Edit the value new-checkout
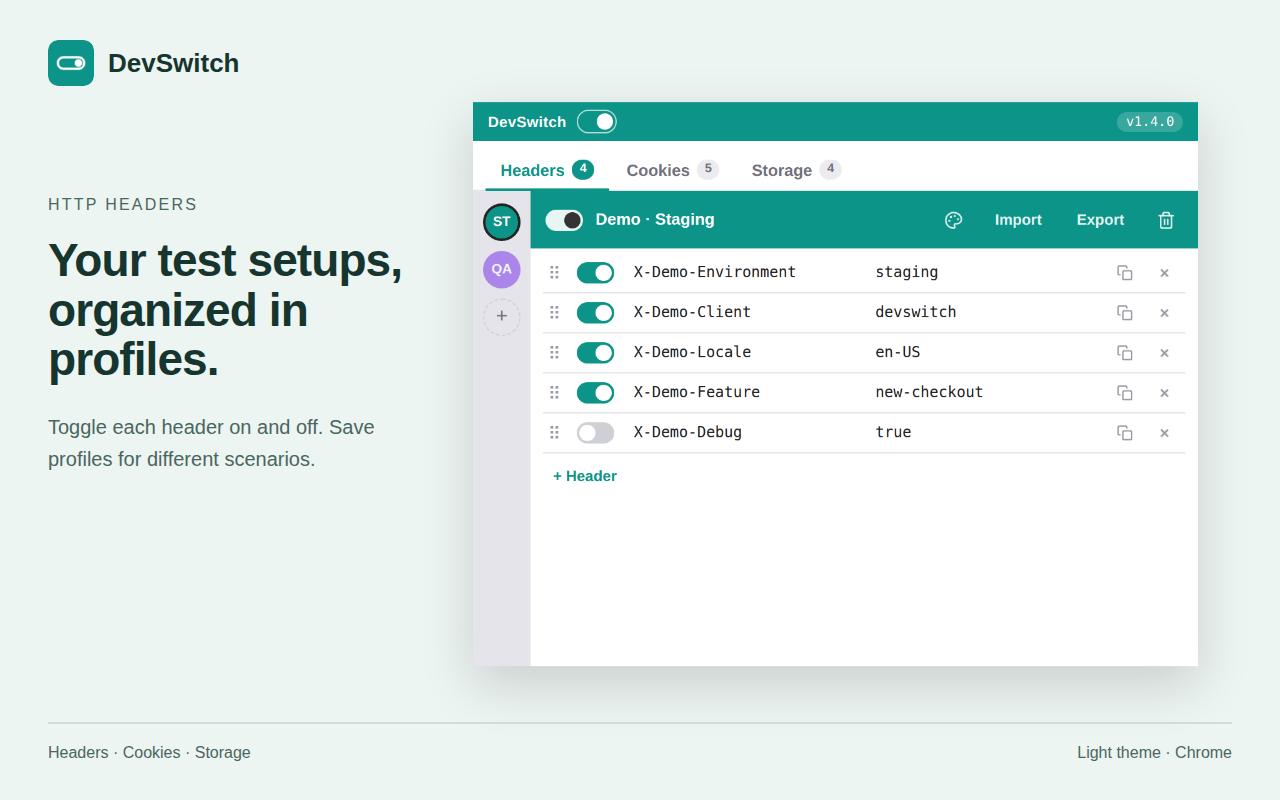Image resolution: width=1280 pixels, height=800 pixels. pyautogui.click(x=929, y=392)
